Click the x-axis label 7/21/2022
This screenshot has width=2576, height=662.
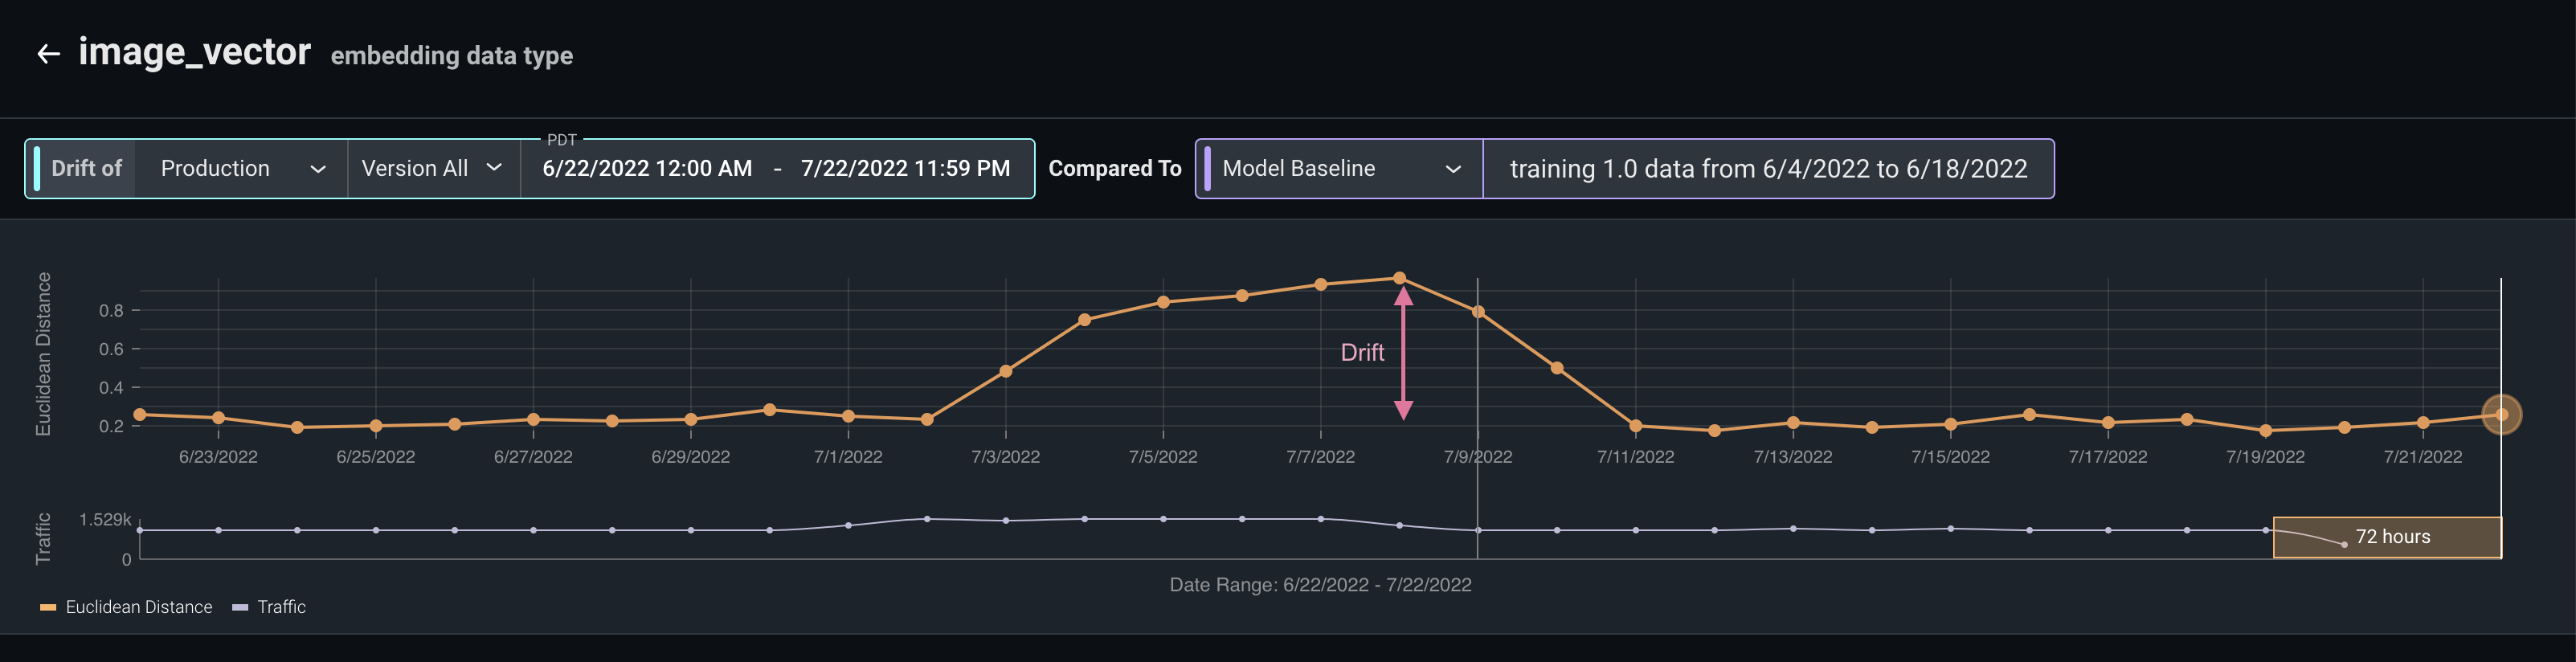(2422, 457)
